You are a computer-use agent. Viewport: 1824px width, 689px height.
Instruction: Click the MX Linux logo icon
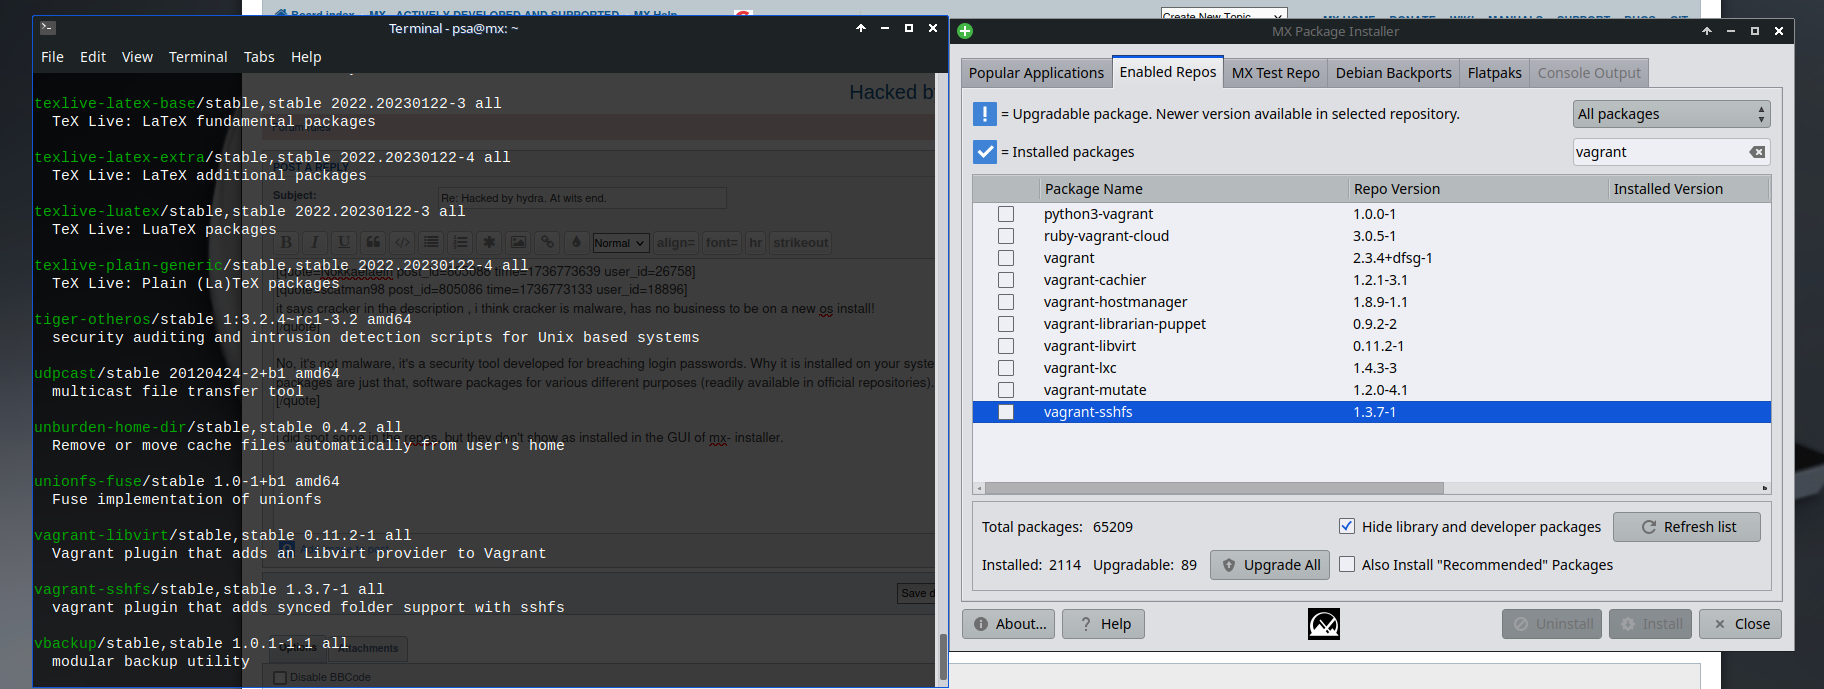(x=1324, y=624)
